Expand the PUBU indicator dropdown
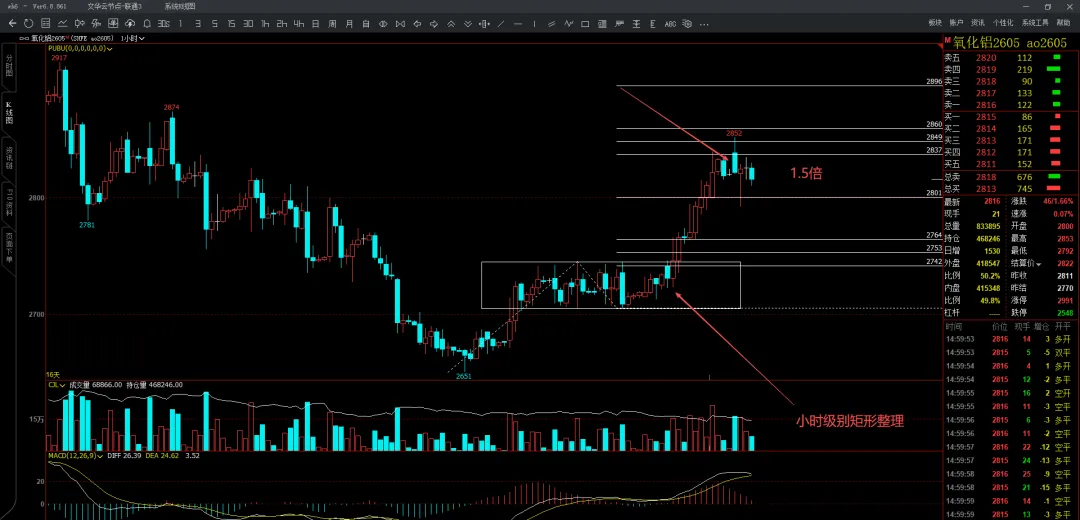 [x=109, y=49]
